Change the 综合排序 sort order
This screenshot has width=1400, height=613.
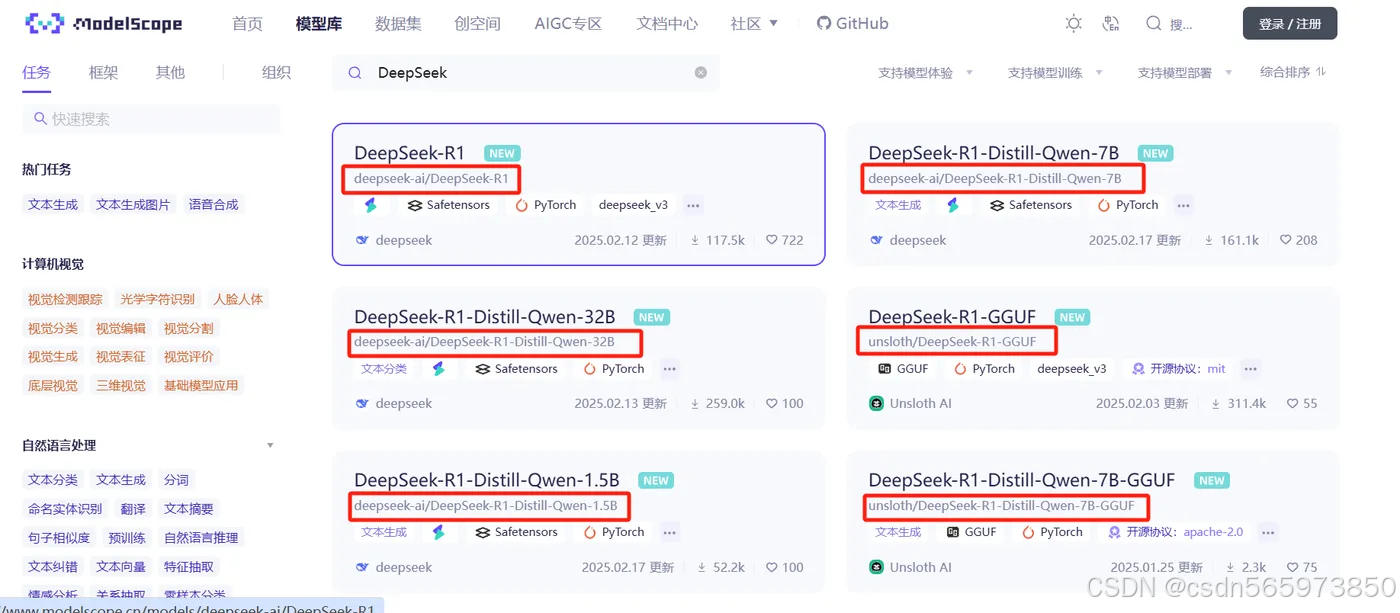coord(1293,72)
